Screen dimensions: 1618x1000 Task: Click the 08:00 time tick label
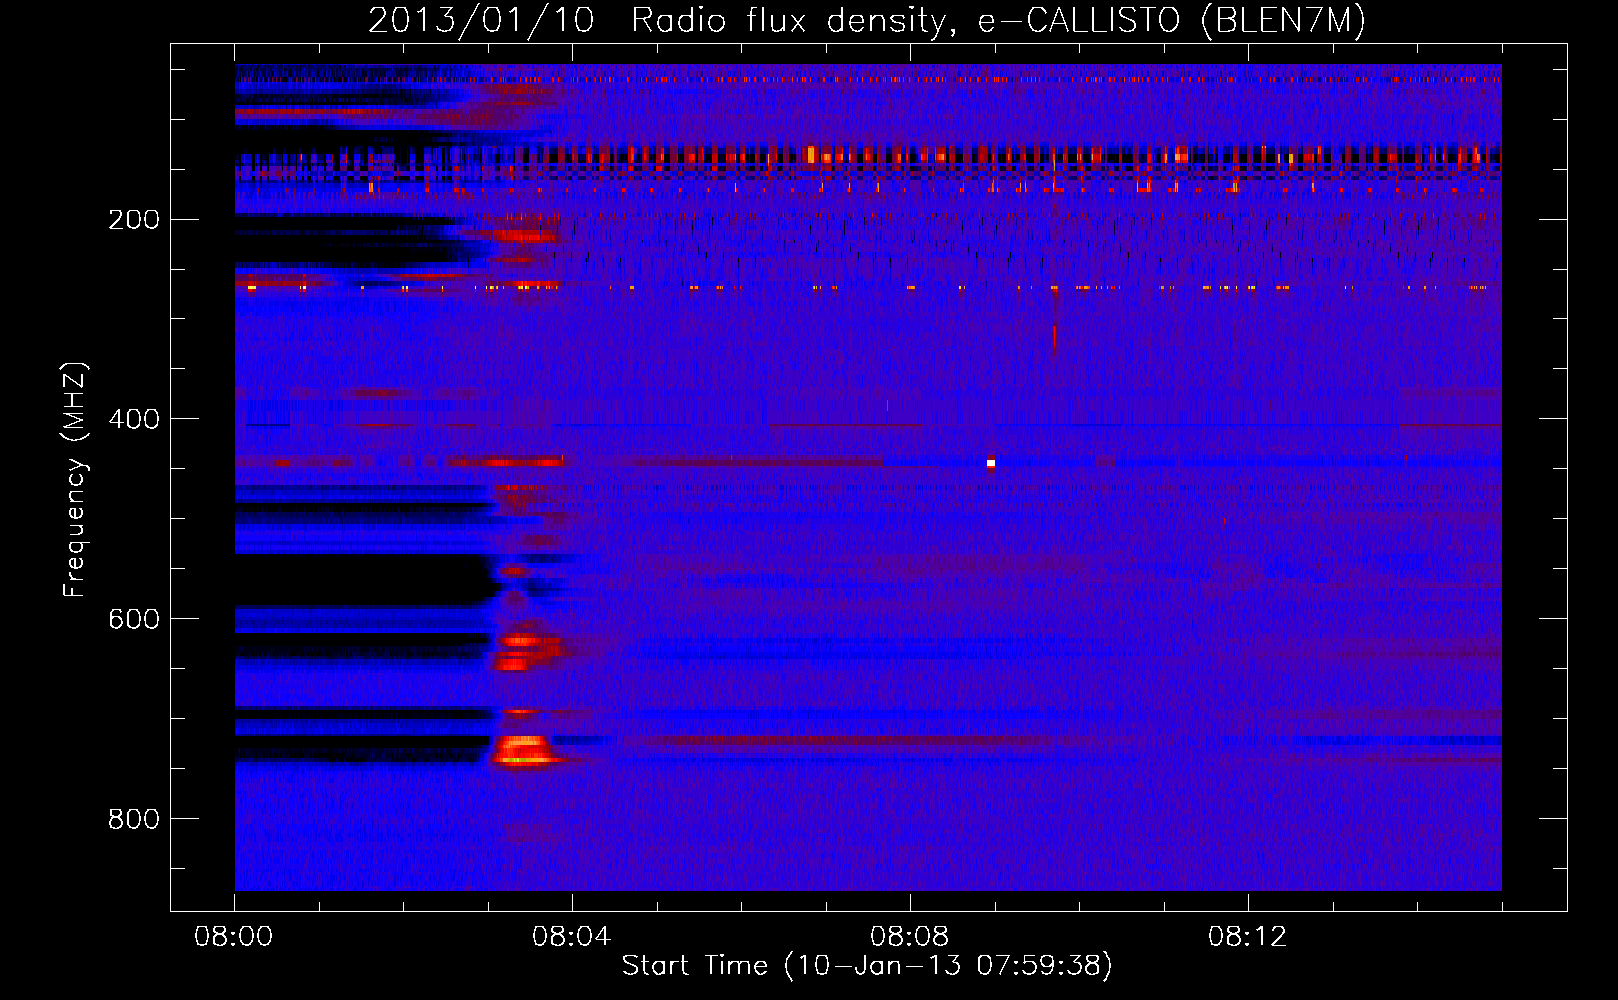click(234, 937)
